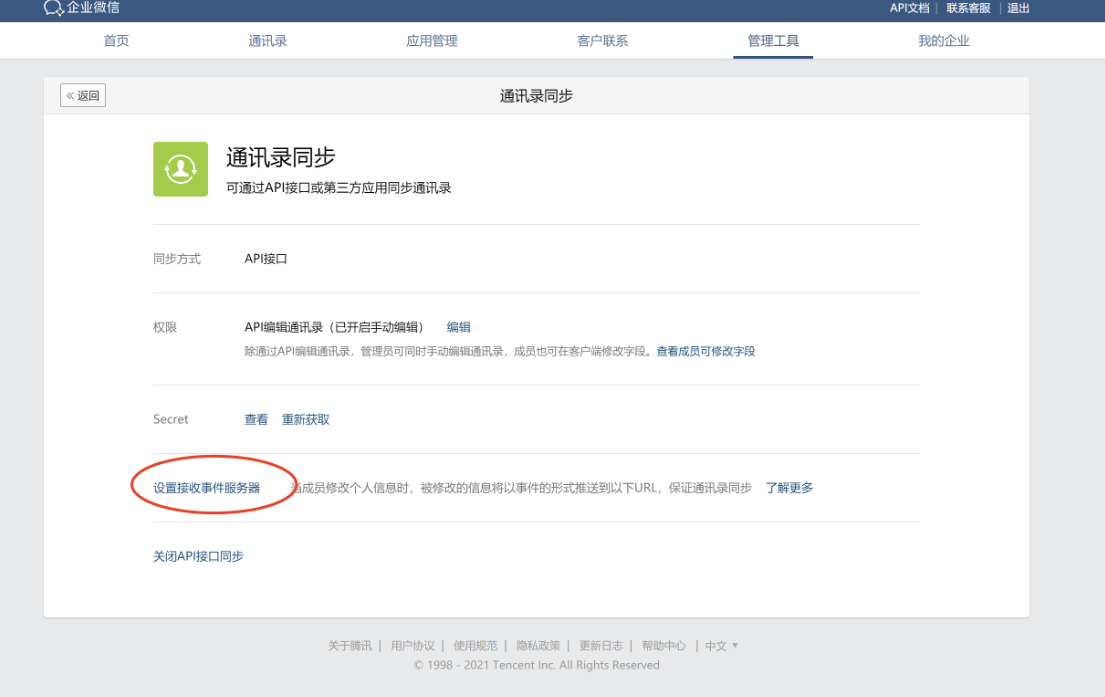Image resolution: width=1105 pixels, height=697 pixels.
Task: Click the 企业微信 logo icon
Action: [53, 8]
